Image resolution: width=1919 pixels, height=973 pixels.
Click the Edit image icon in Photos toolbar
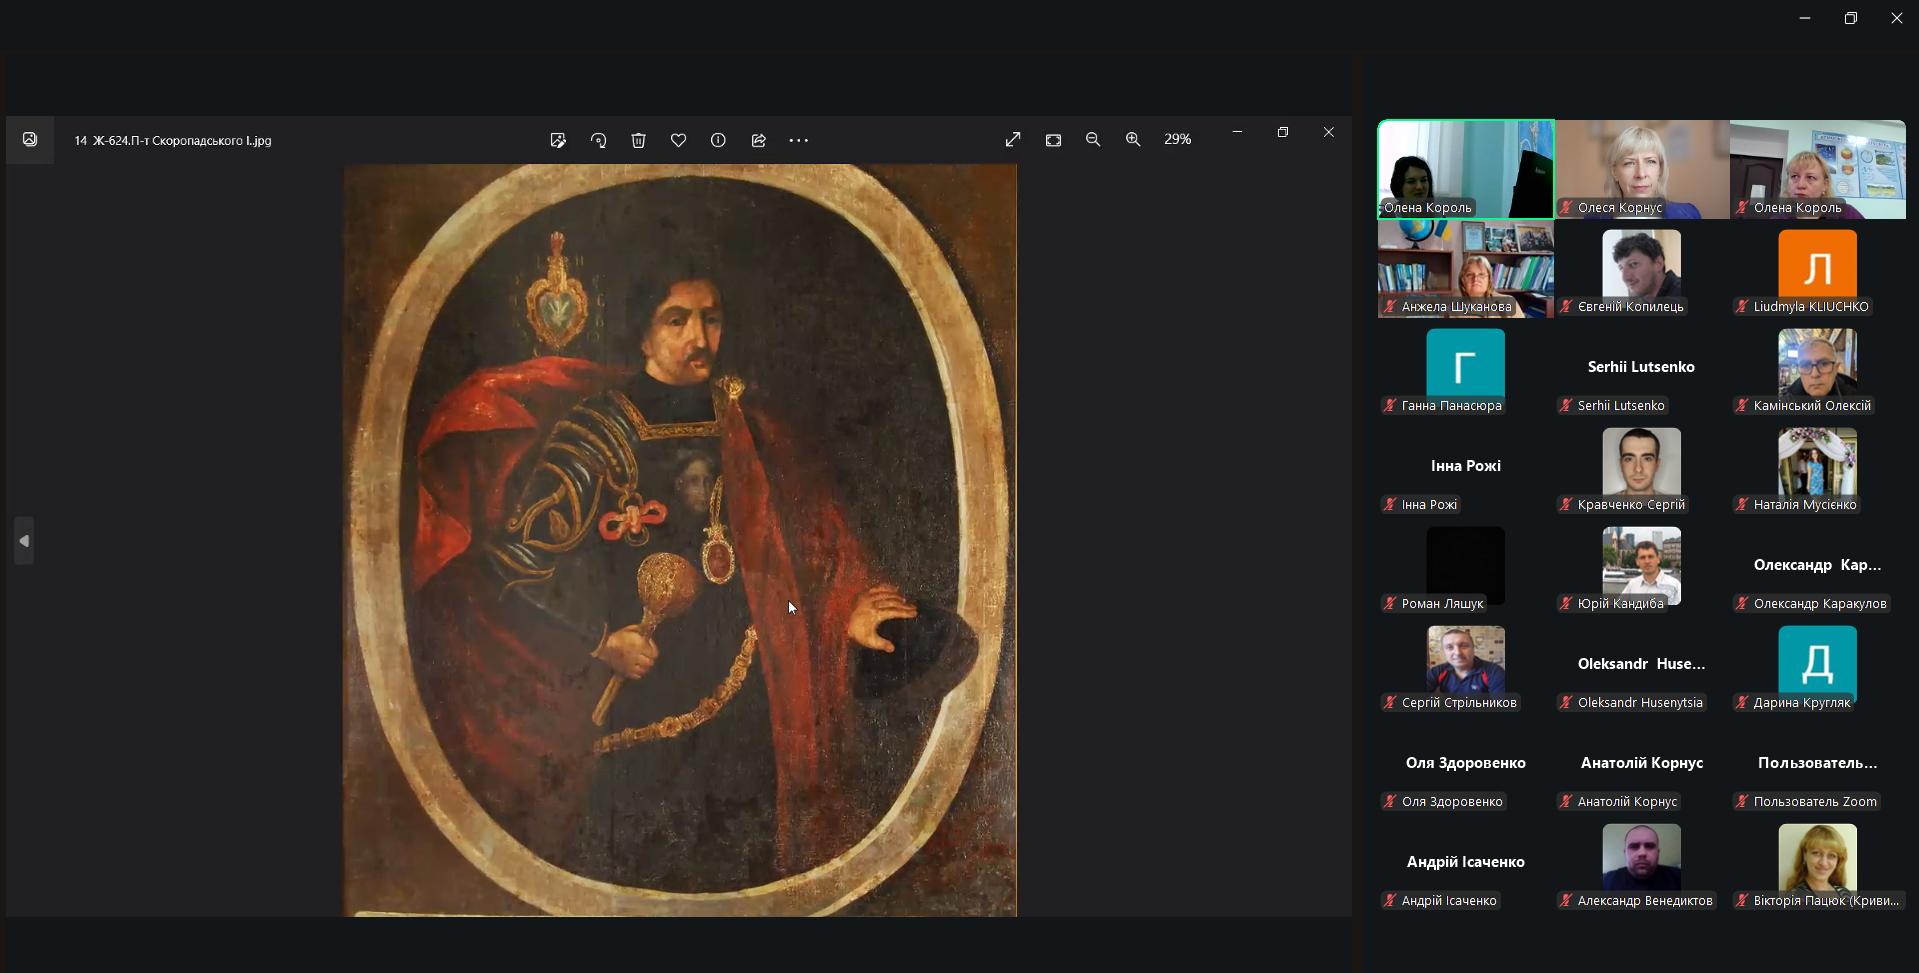point(558,140)
